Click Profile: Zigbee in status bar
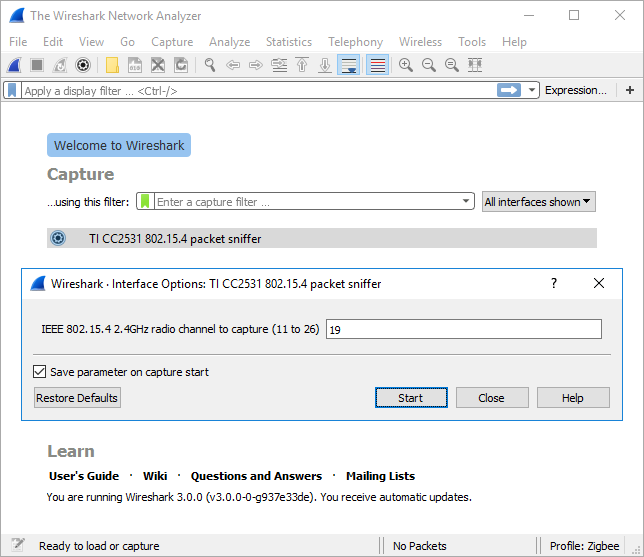 [584, 546]
